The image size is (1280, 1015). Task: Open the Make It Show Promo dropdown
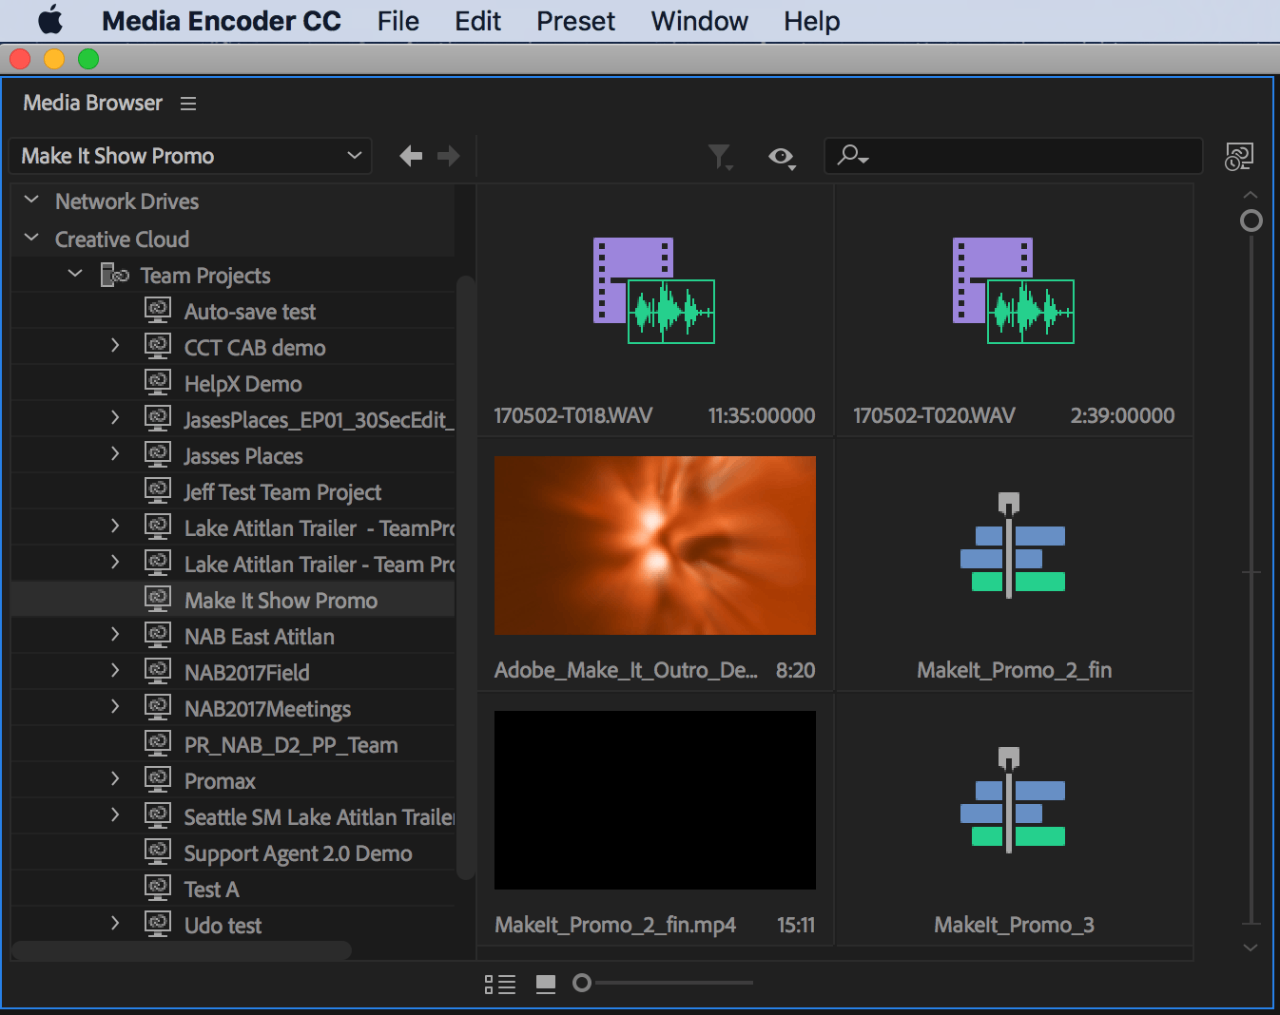190,156
